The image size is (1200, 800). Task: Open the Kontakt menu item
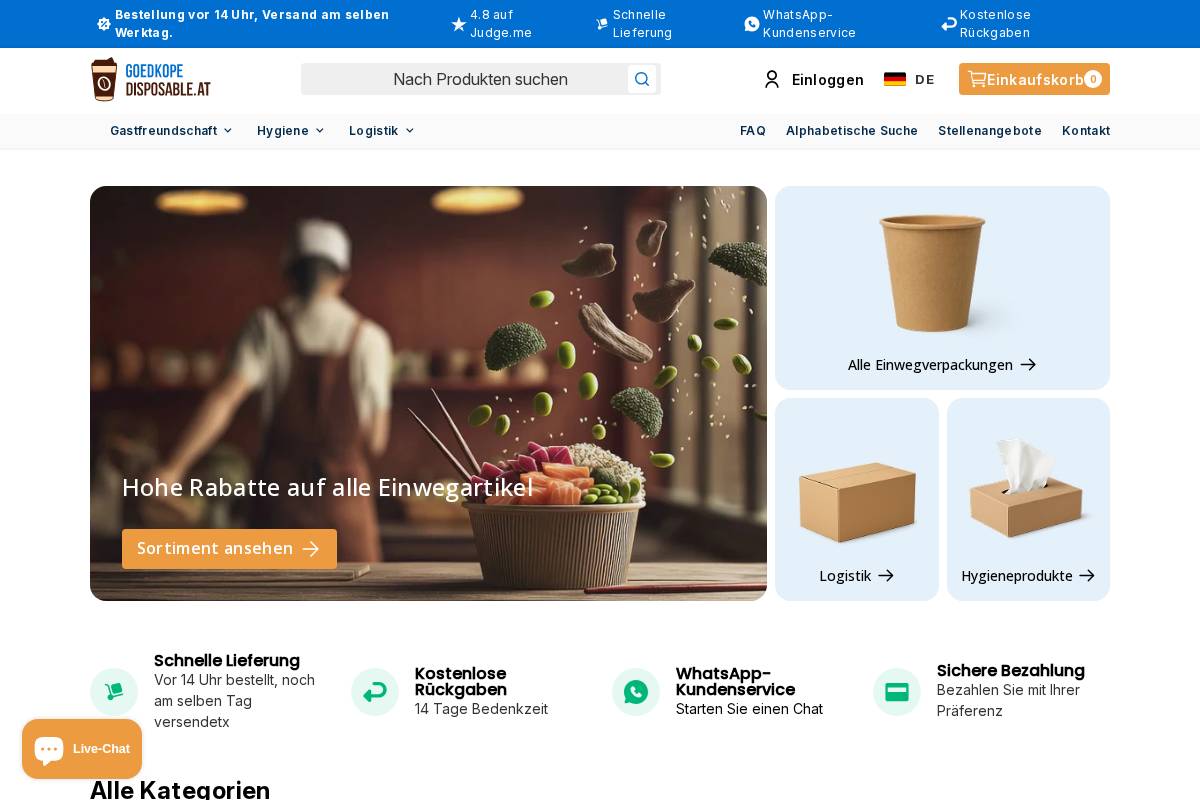[x=1086, y=130]
